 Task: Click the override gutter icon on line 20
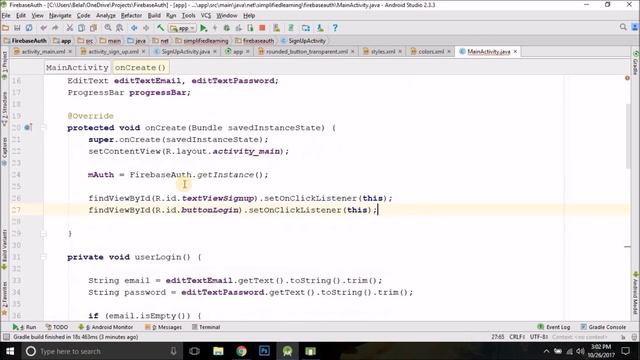28,128
